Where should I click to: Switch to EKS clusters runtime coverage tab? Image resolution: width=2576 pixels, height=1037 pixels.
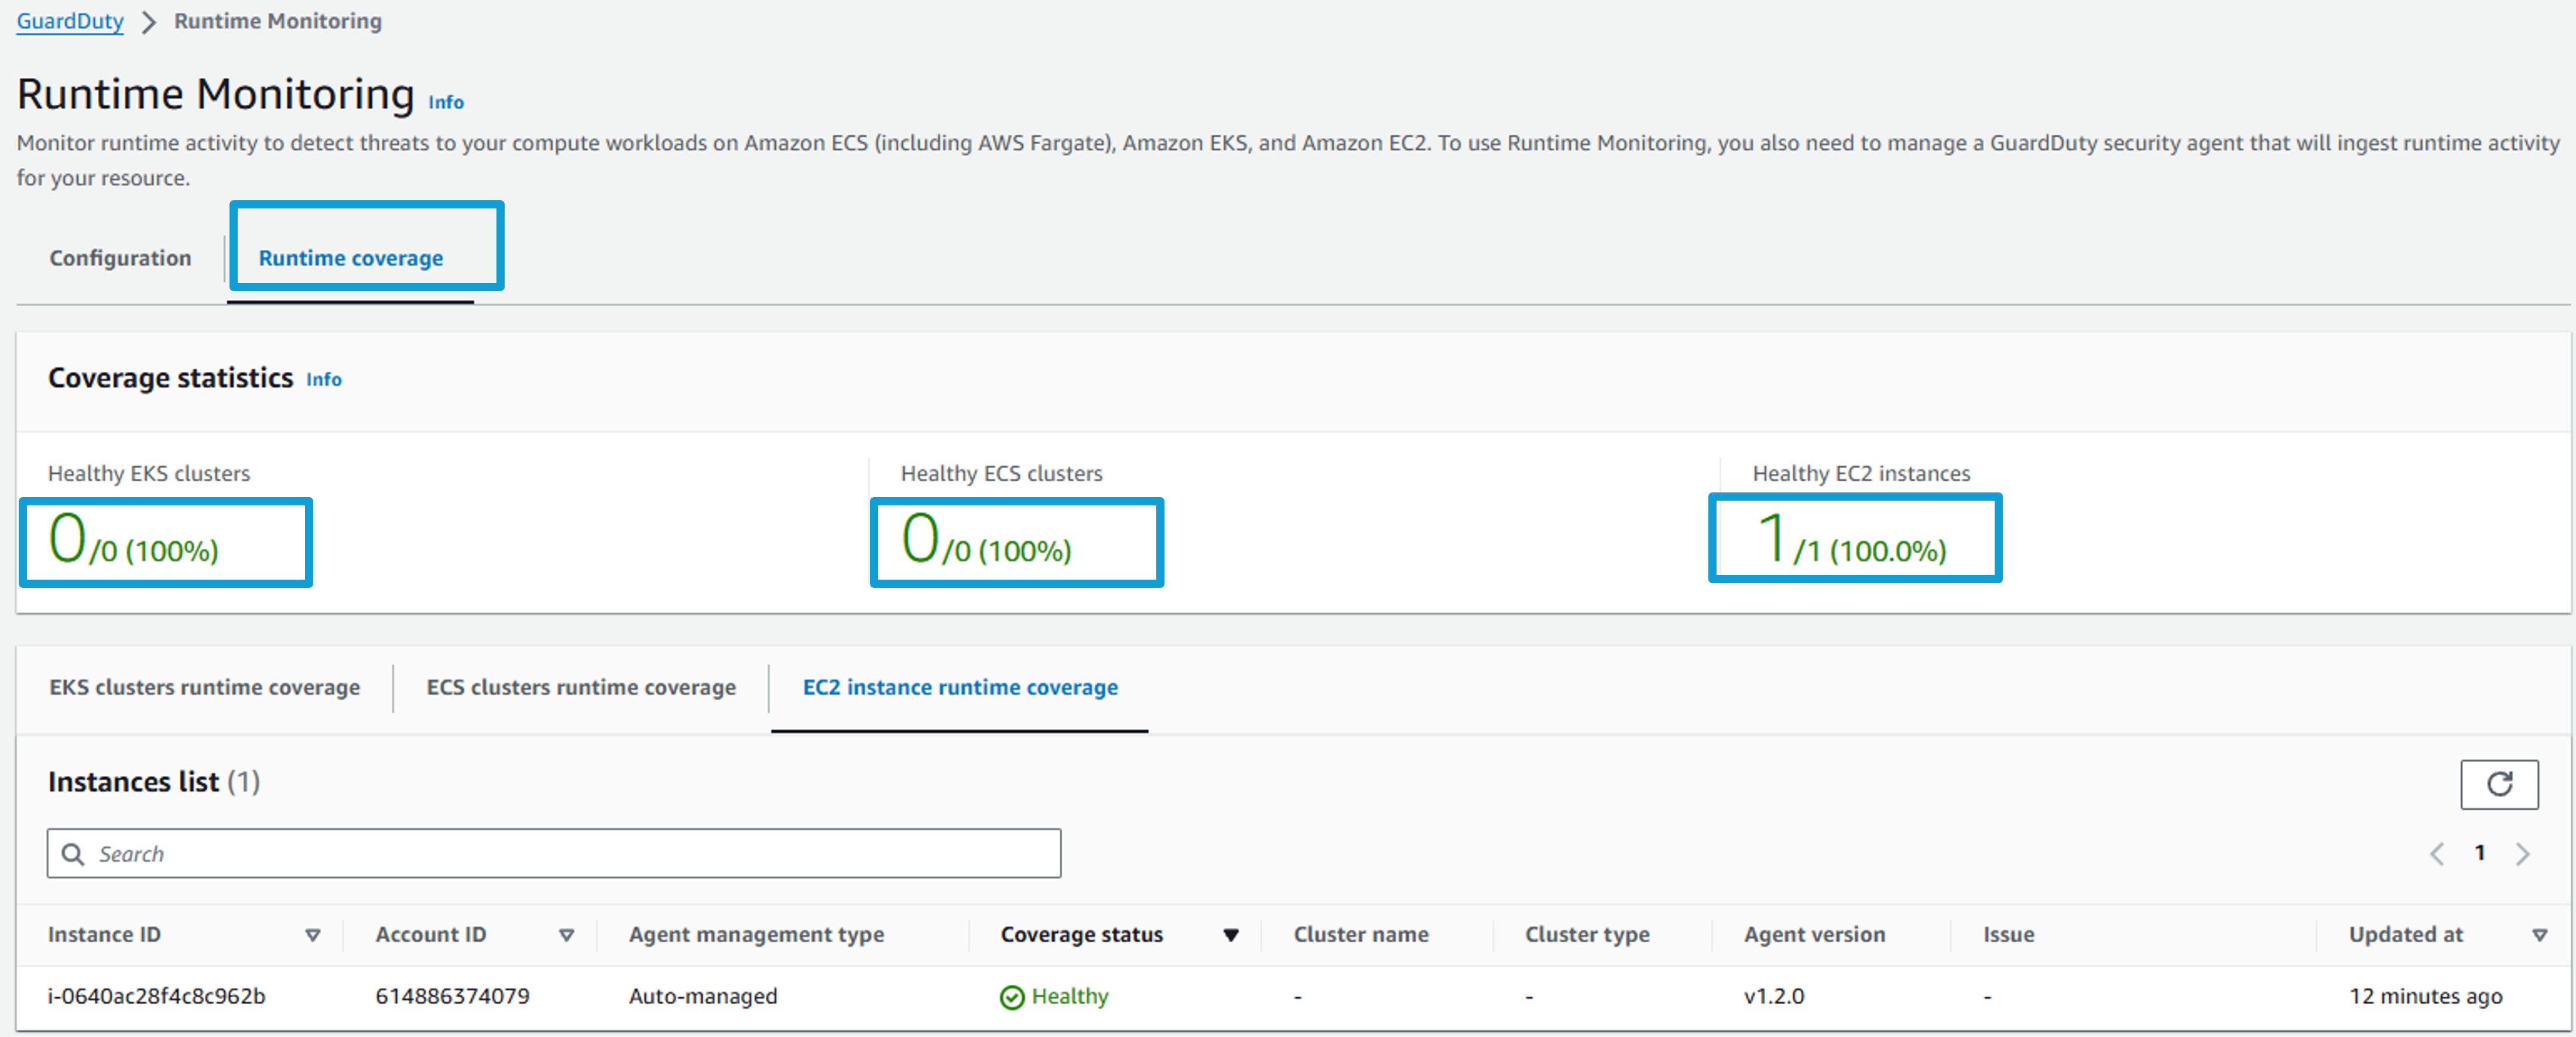[205, 687]
